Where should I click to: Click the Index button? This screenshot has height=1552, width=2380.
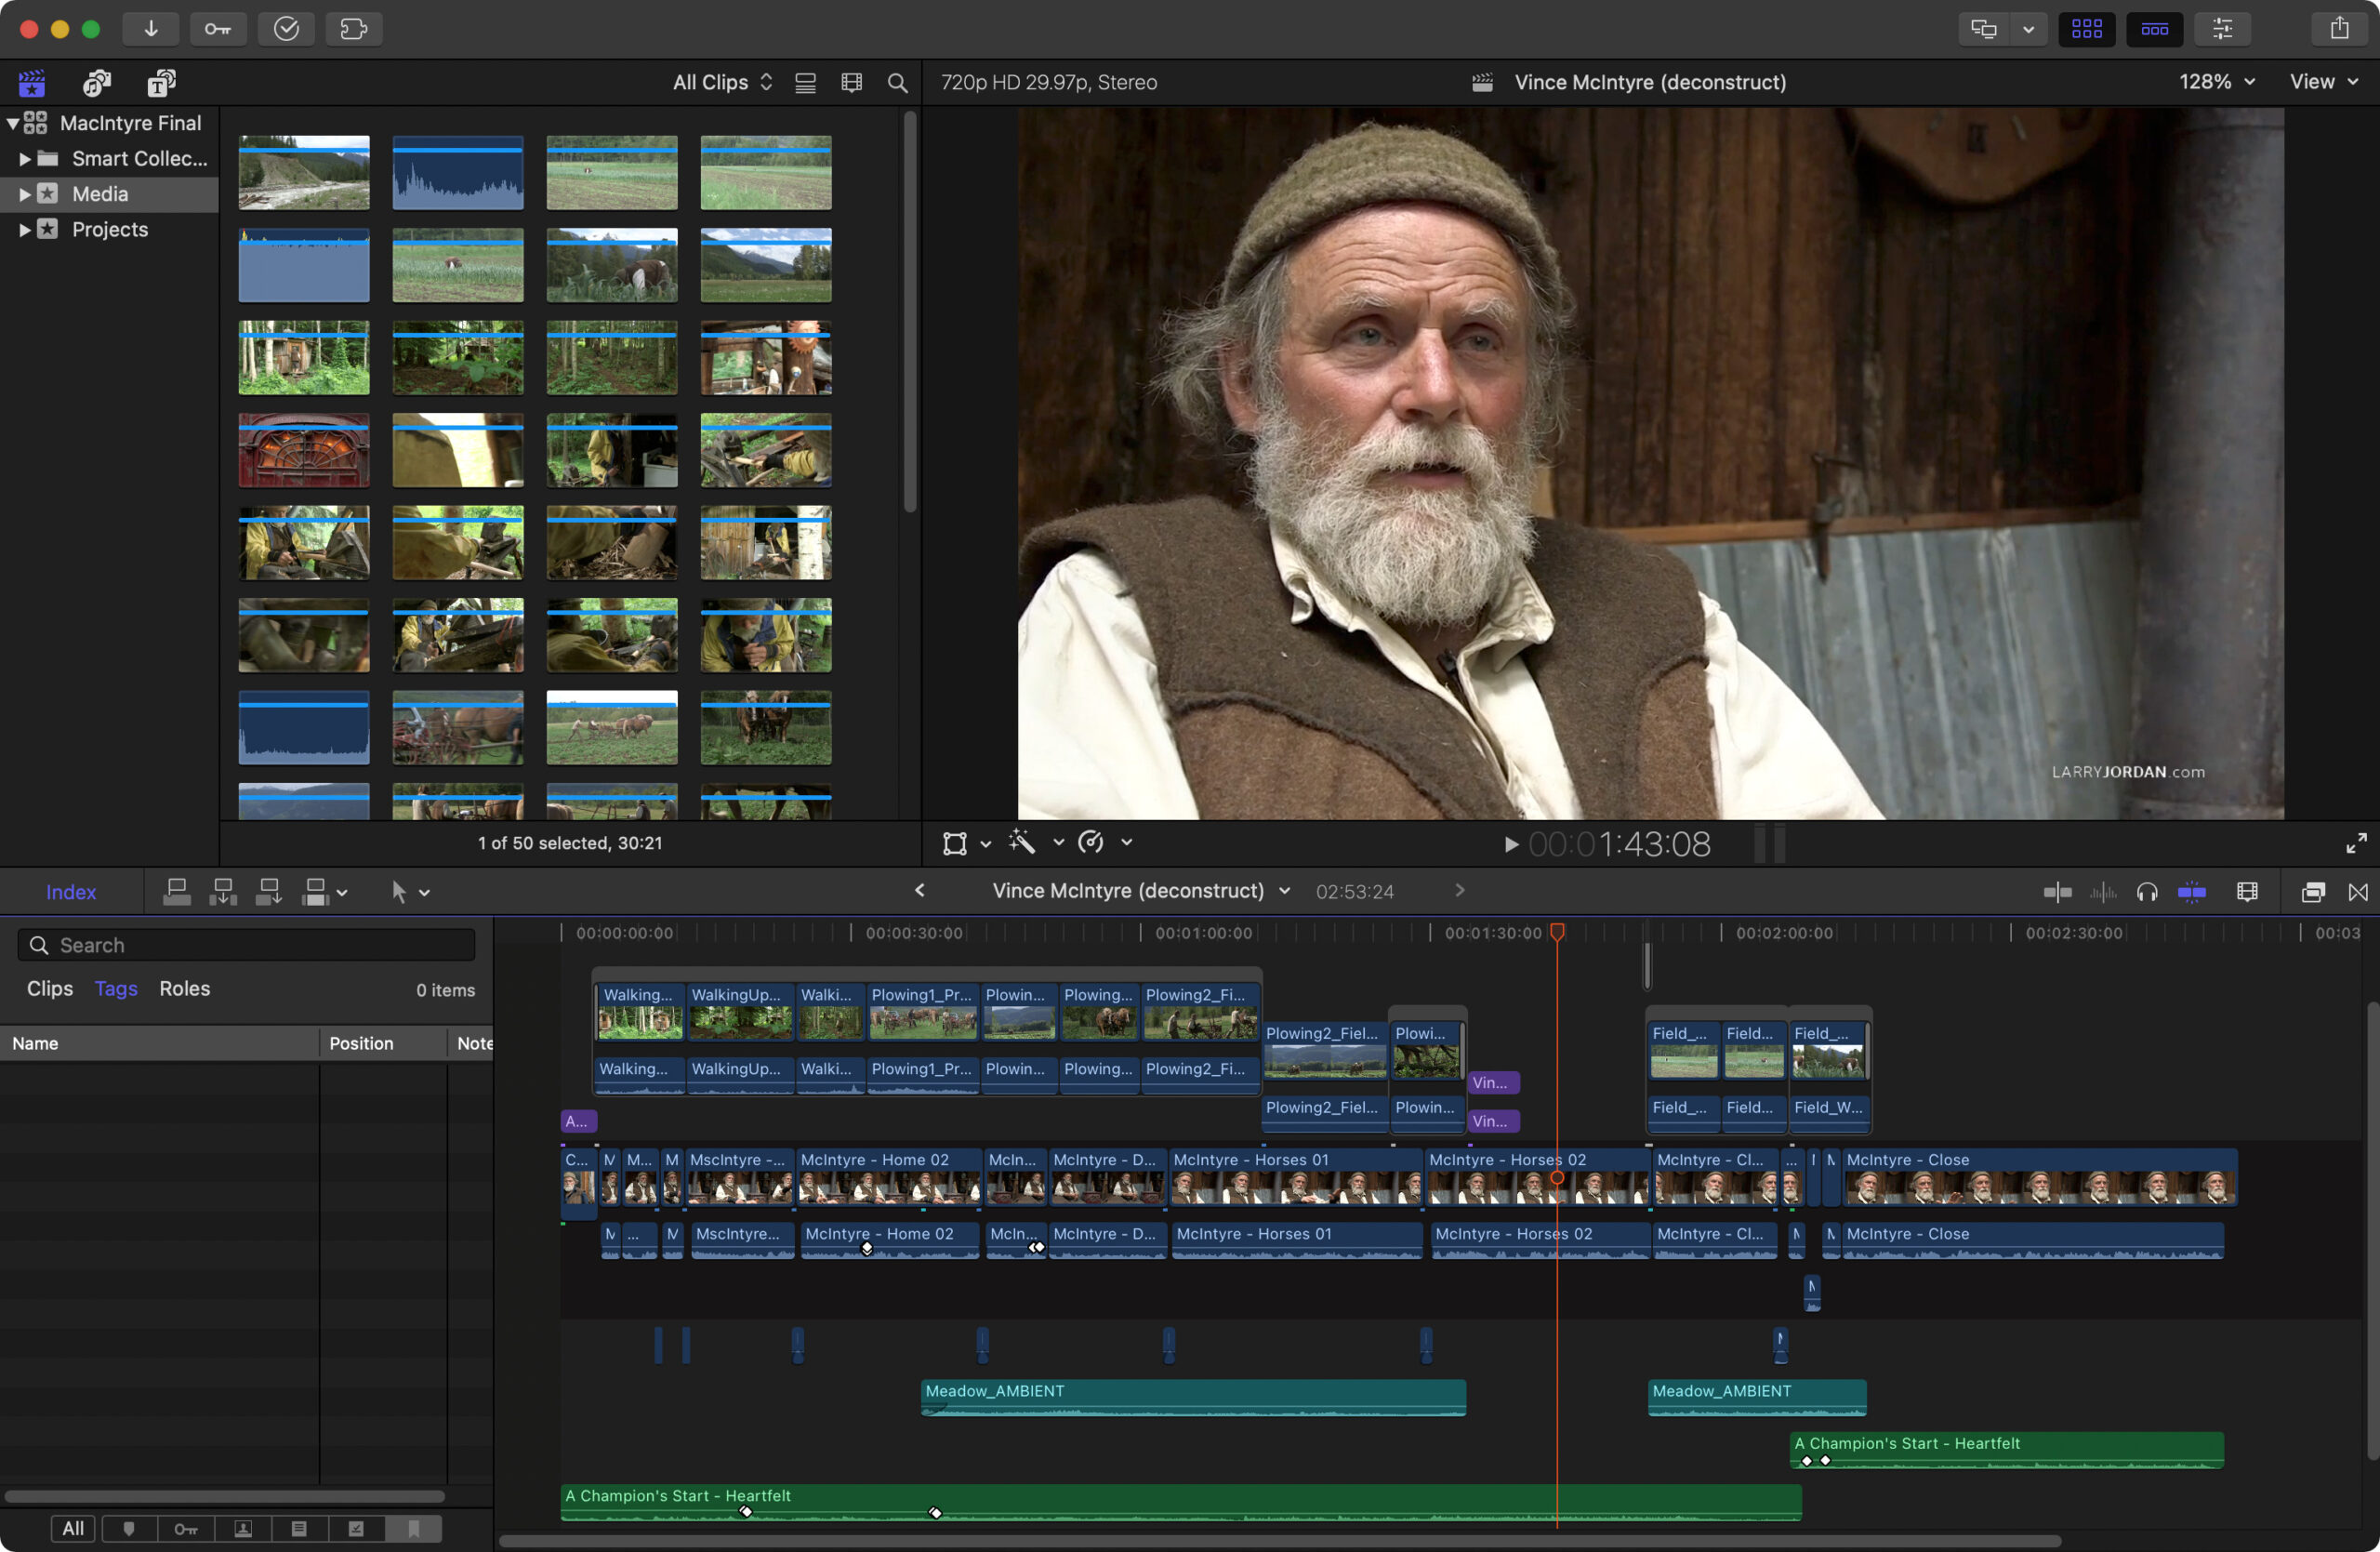[70, 891]
